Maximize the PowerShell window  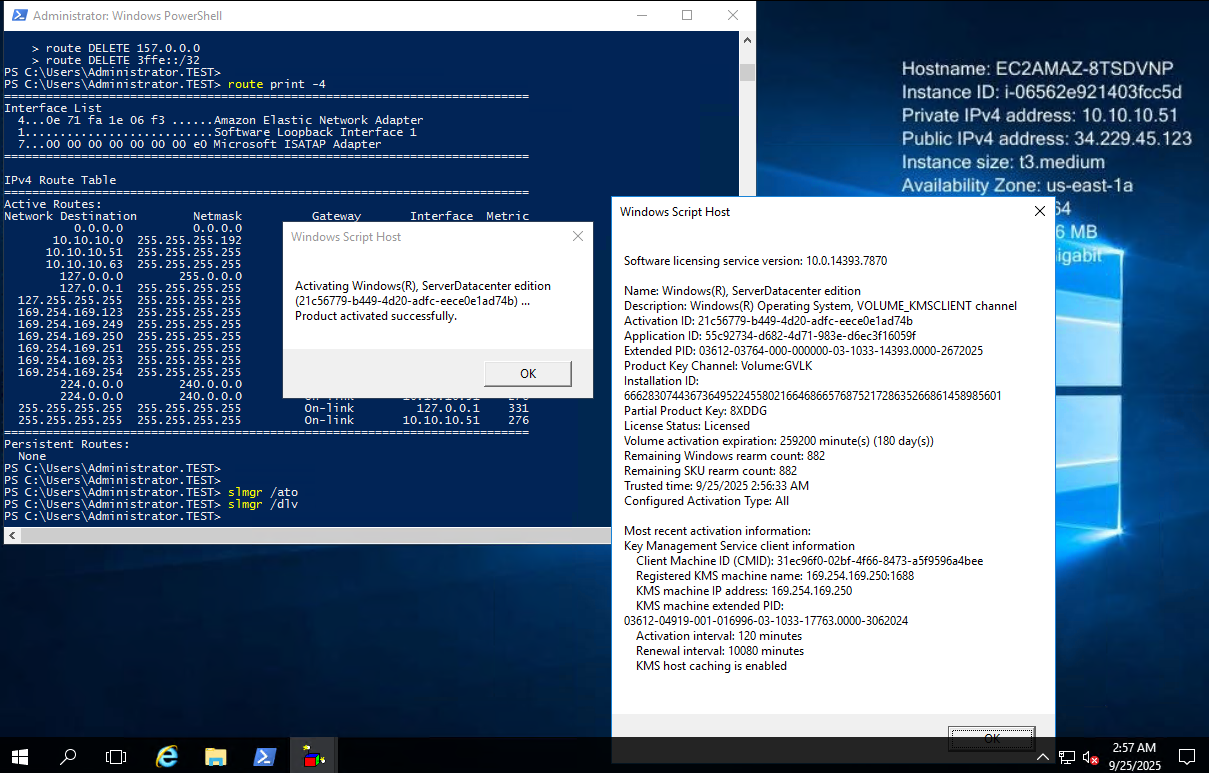click(687, 15)
